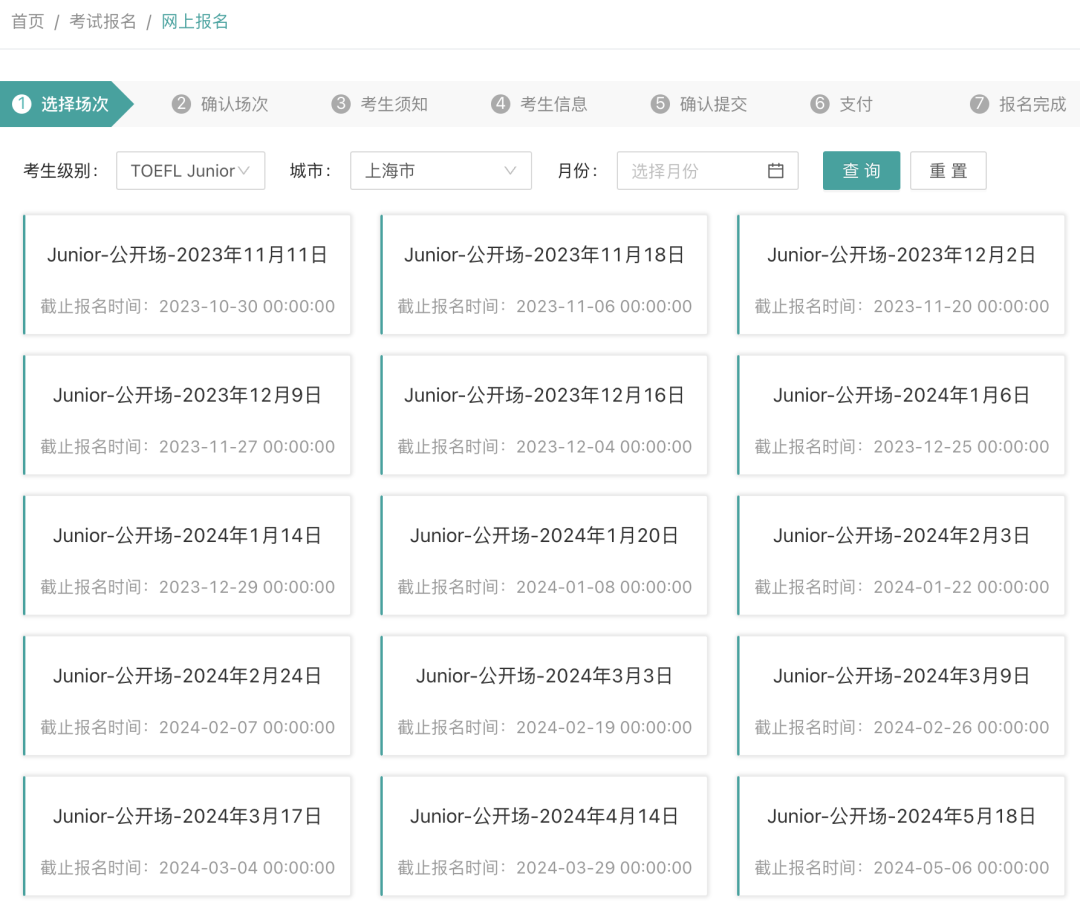This screenshot has width=1080, height=905.
Task: Open the calendar icon in month picker
Action: pyautogui.click(x=776, y=170)
